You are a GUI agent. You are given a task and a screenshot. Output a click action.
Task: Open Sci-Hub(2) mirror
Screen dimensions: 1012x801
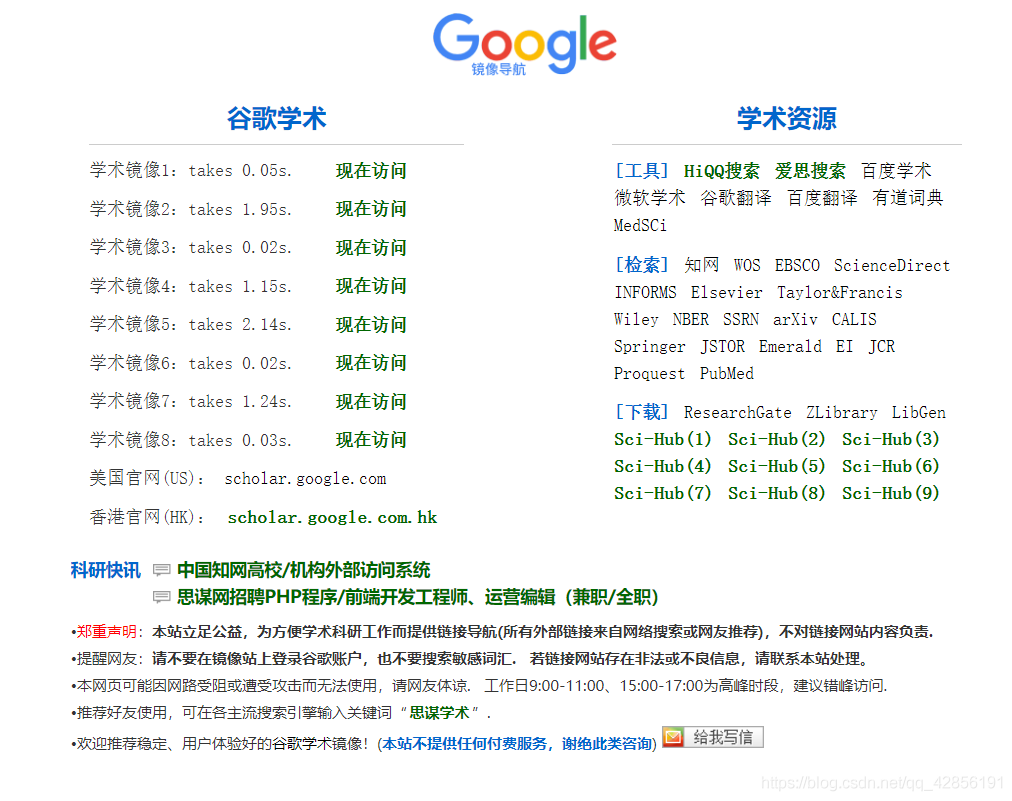(x=777, y=440)
